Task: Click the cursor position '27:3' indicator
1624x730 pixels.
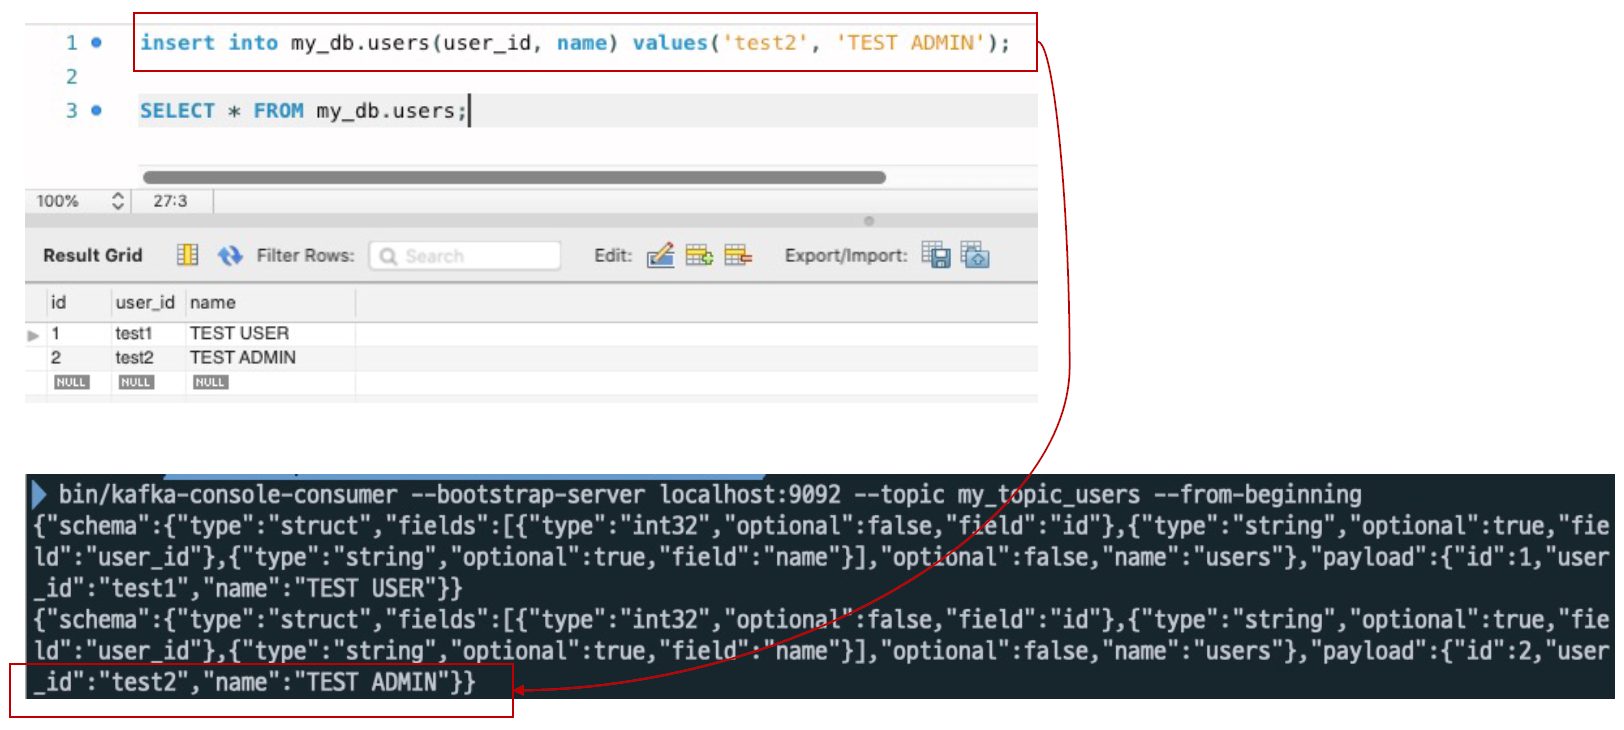Action: pyautogui.click(x=170, y=201)
